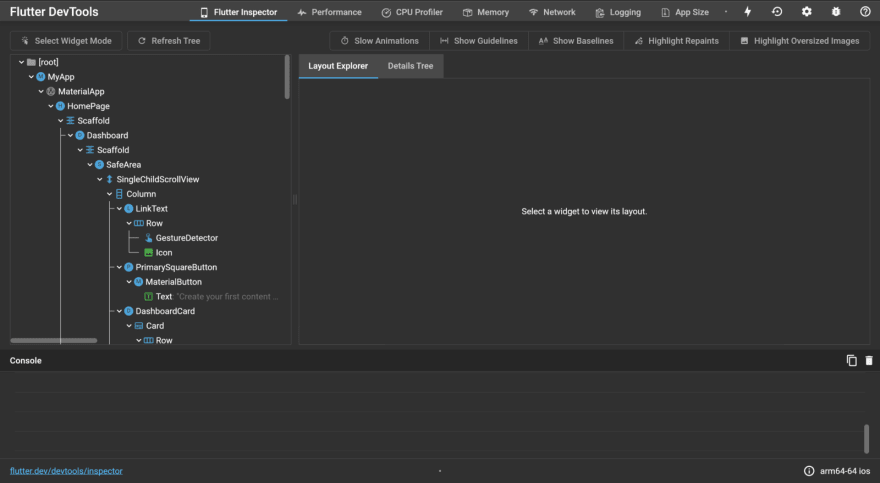Collapse the Column node chevron
This screenshot has width=880, height=483.
[x=109, y=194]
